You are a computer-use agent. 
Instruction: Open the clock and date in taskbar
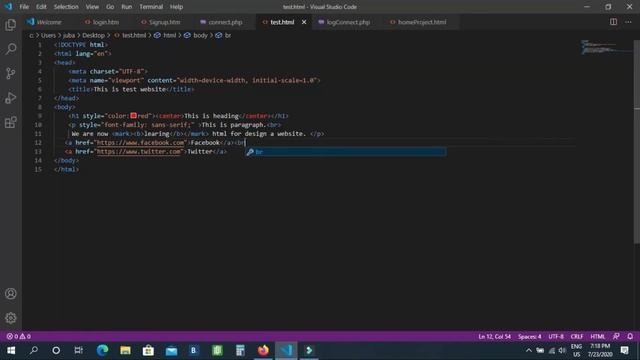(600, 350)
